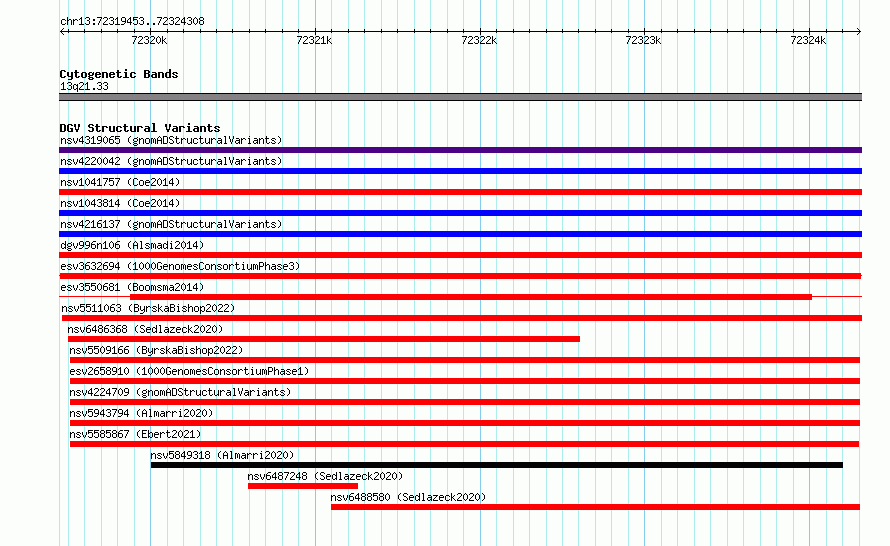Select the 13q21.33 band label

84,86
